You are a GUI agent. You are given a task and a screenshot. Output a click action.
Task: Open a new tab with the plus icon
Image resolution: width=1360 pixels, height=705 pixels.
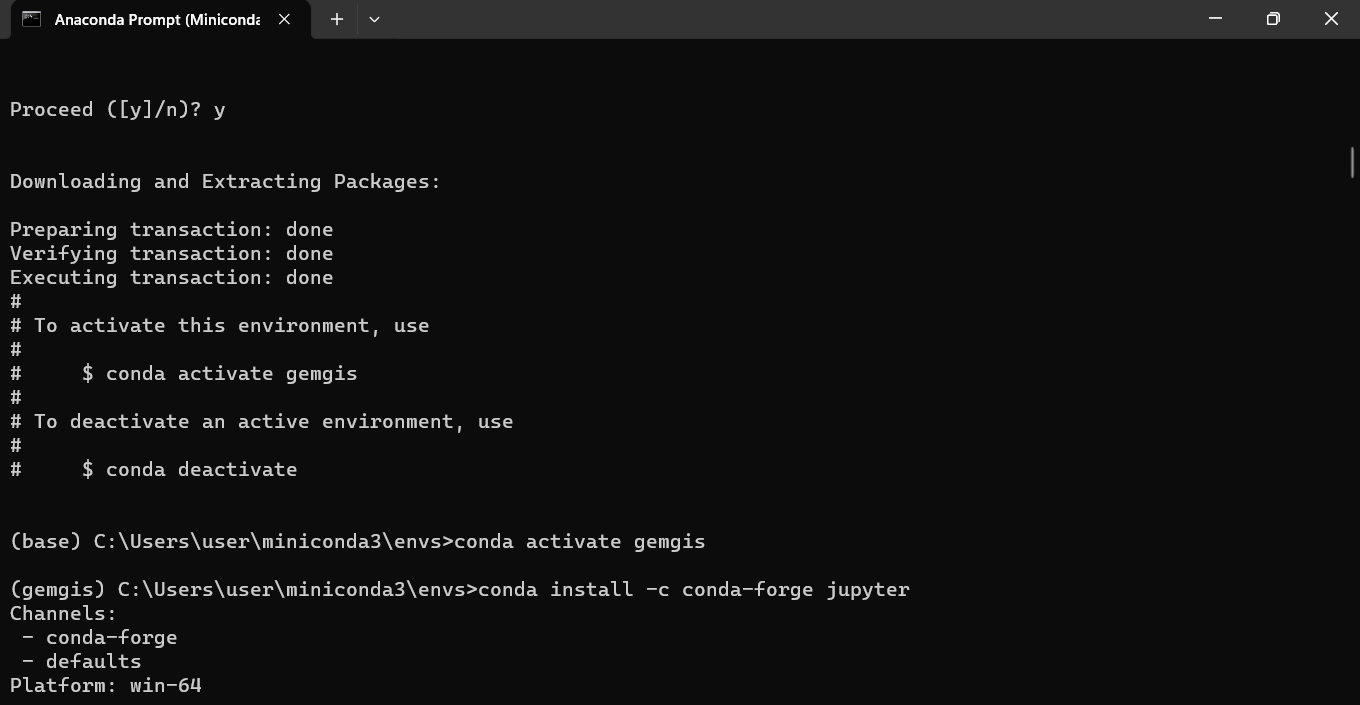(x=337, y=19)
